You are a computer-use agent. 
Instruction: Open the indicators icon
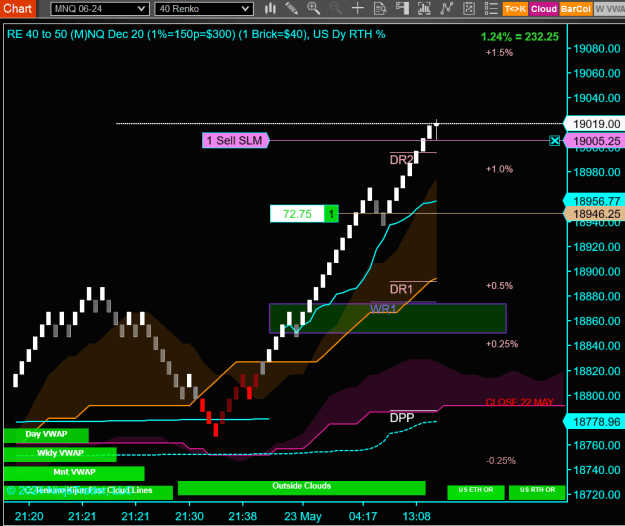tap(446, 8)
